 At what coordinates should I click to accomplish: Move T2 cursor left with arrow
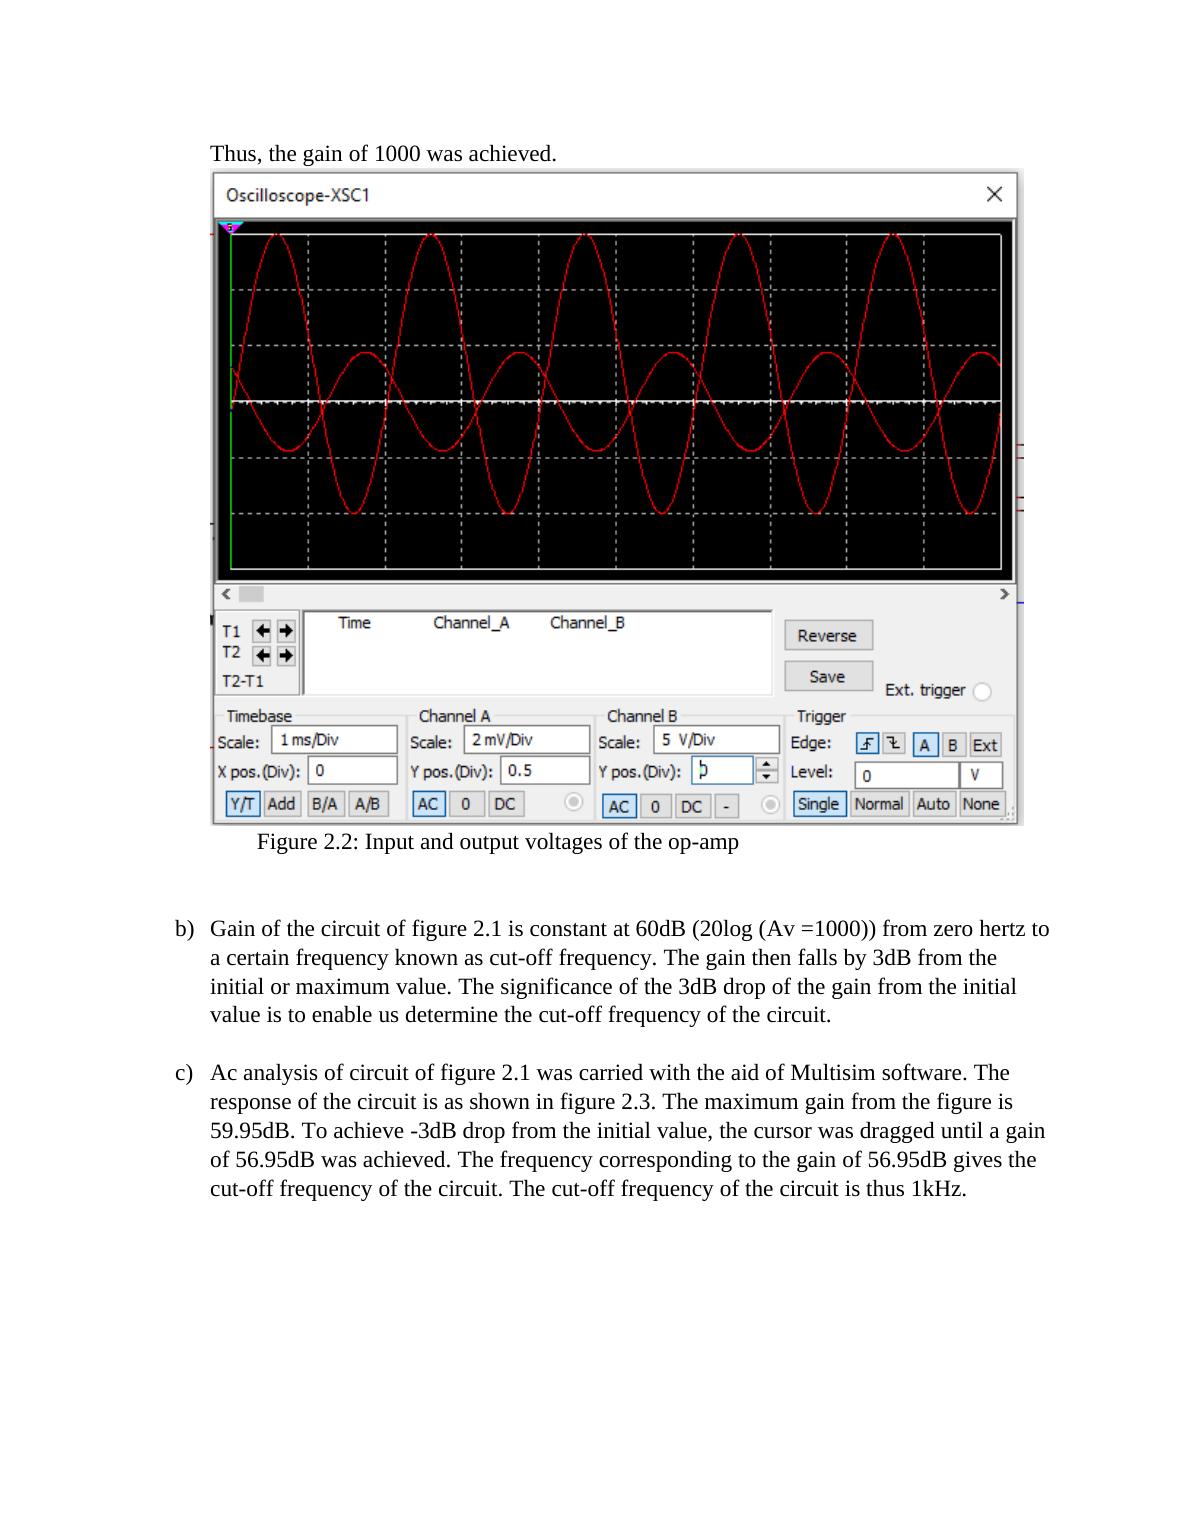tap(262, 656)
